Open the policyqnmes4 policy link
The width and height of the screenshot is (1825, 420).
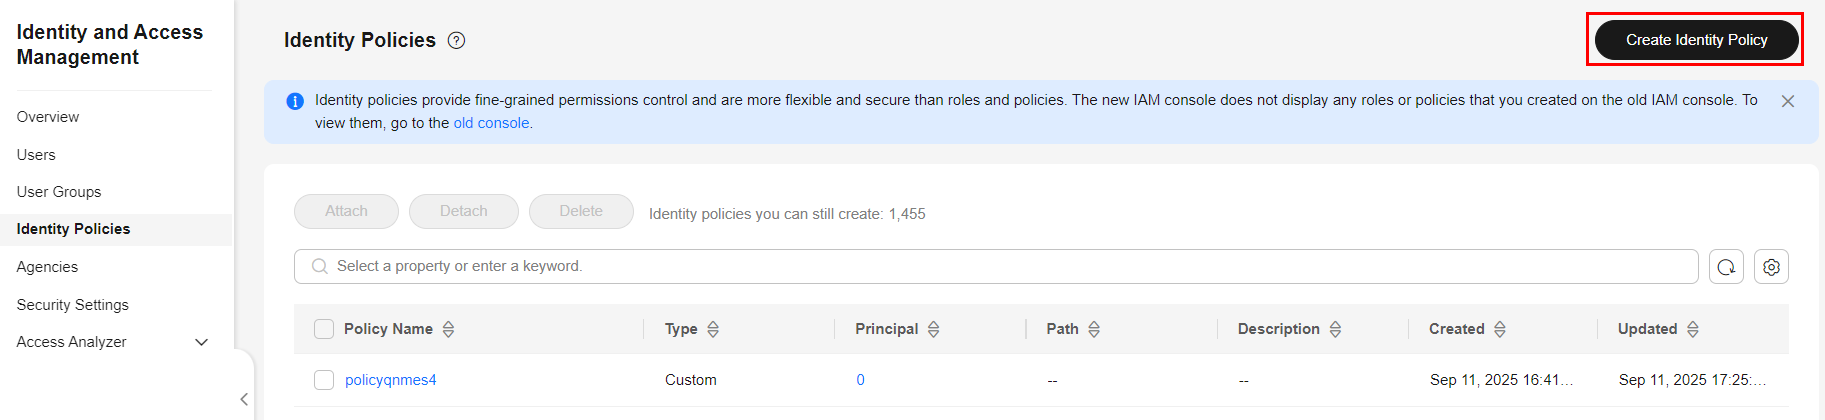point(391,380)
